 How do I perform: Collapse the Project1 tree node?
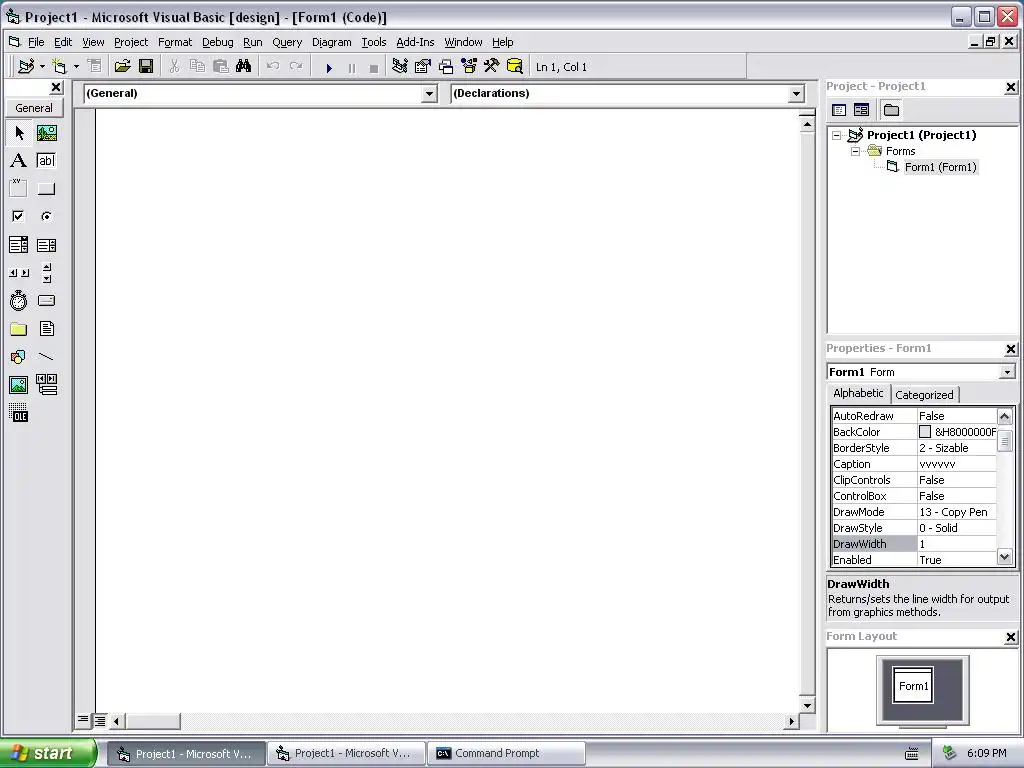pos(837,135)
